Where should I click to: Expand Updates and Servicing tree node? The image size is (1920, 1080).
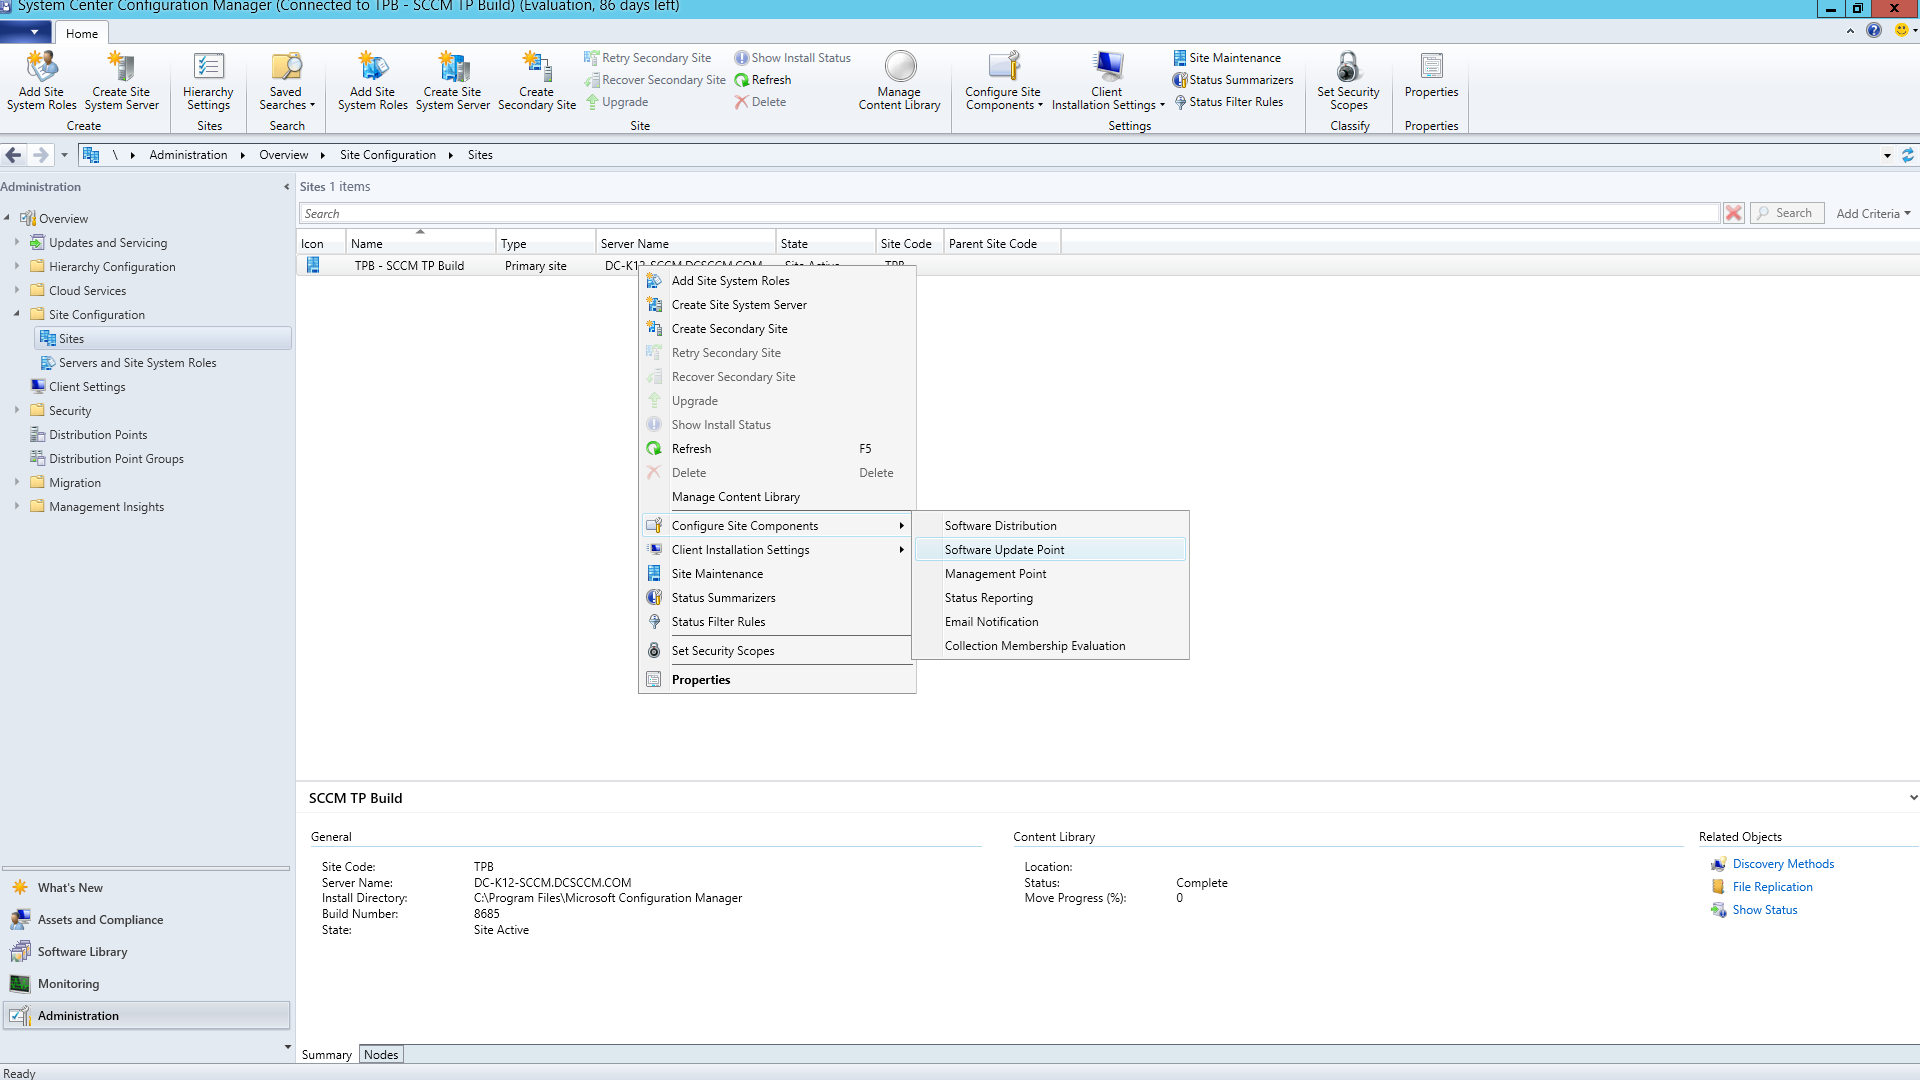[17, 242]
